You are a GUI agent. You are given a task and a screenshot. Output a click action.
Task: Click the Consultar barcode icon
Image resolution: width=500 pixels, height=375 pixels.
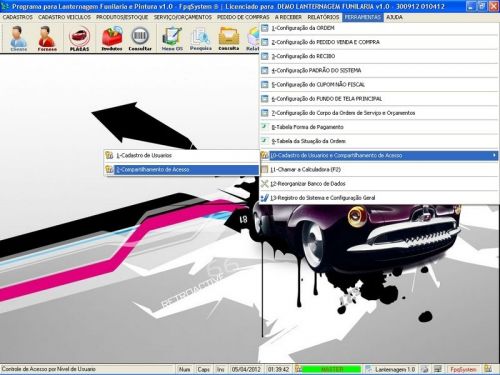tap(140, 38)
